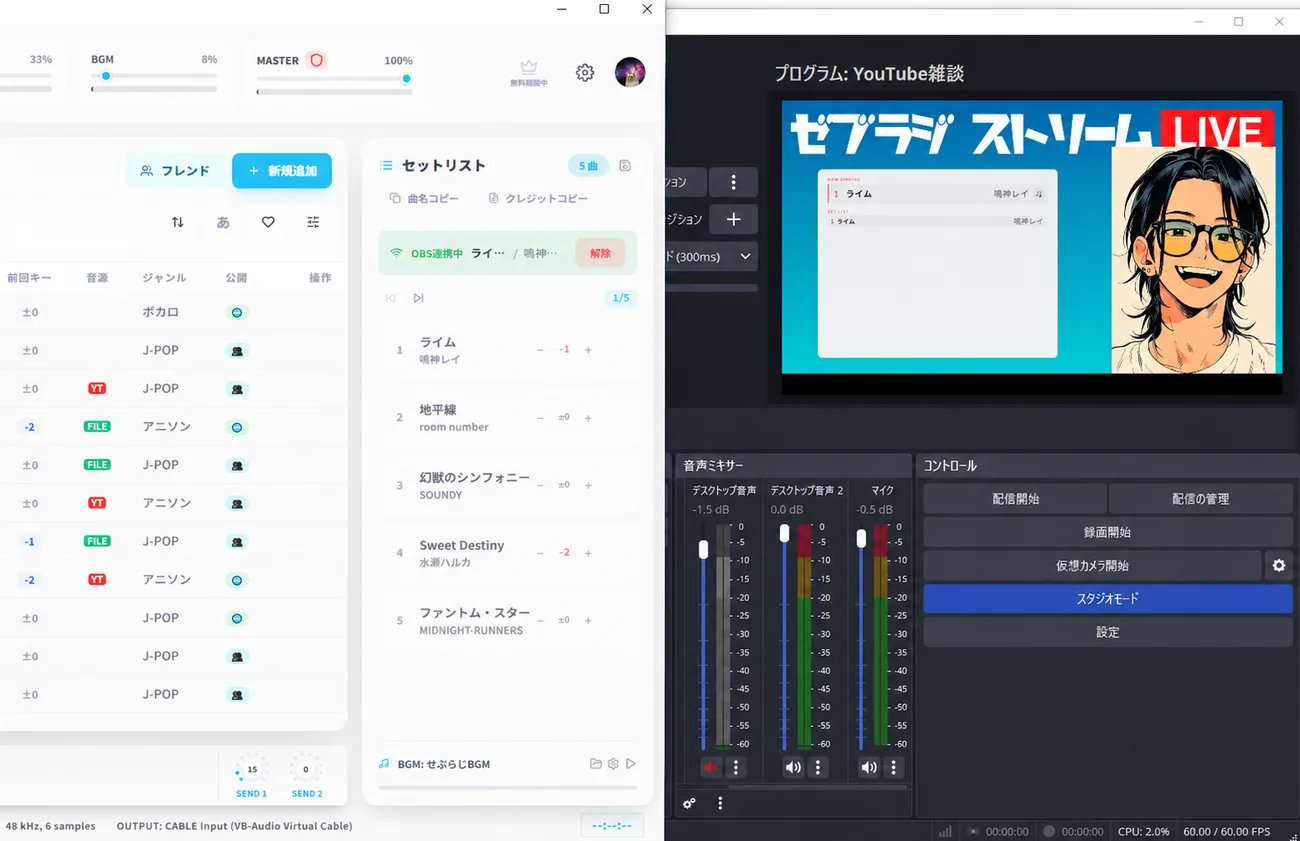Click the --:--:-- timer display
The width and height of the screenshot is (1300, 841).
click(612, 826)
